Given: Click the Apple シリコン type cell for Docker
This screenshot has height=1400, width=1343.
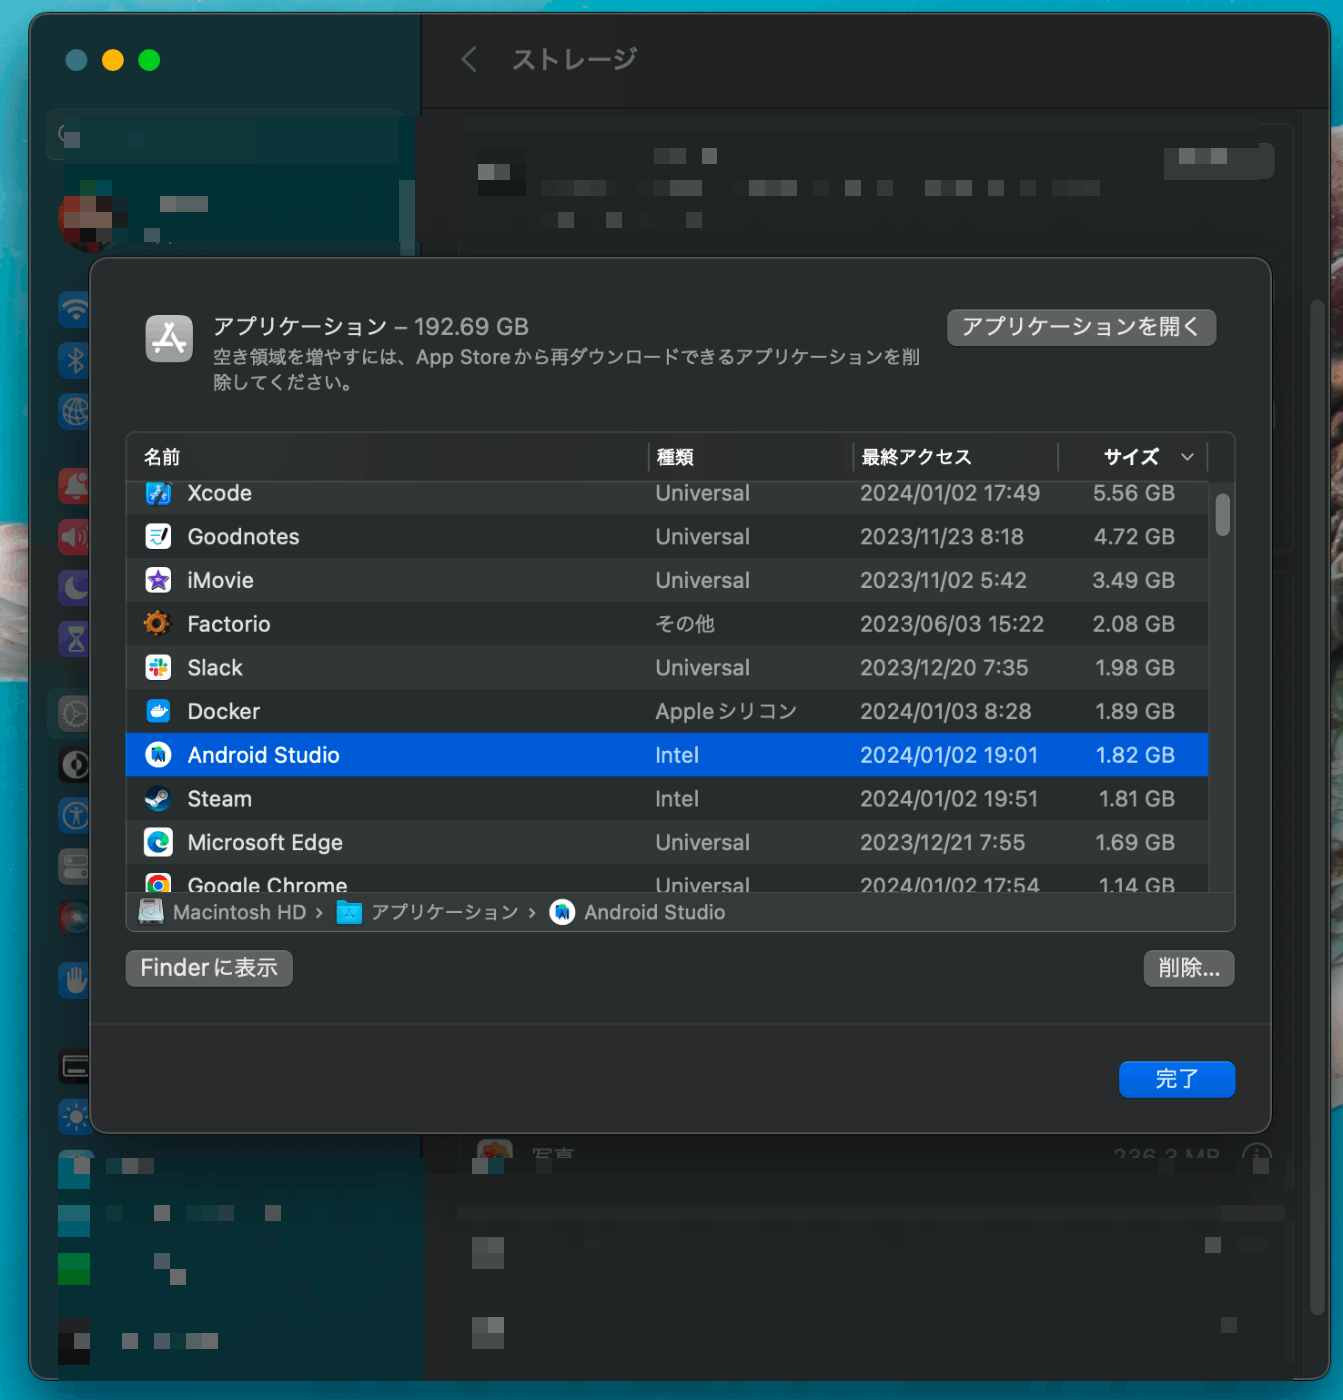Looking at the screenshot, I should click(726, 711).
